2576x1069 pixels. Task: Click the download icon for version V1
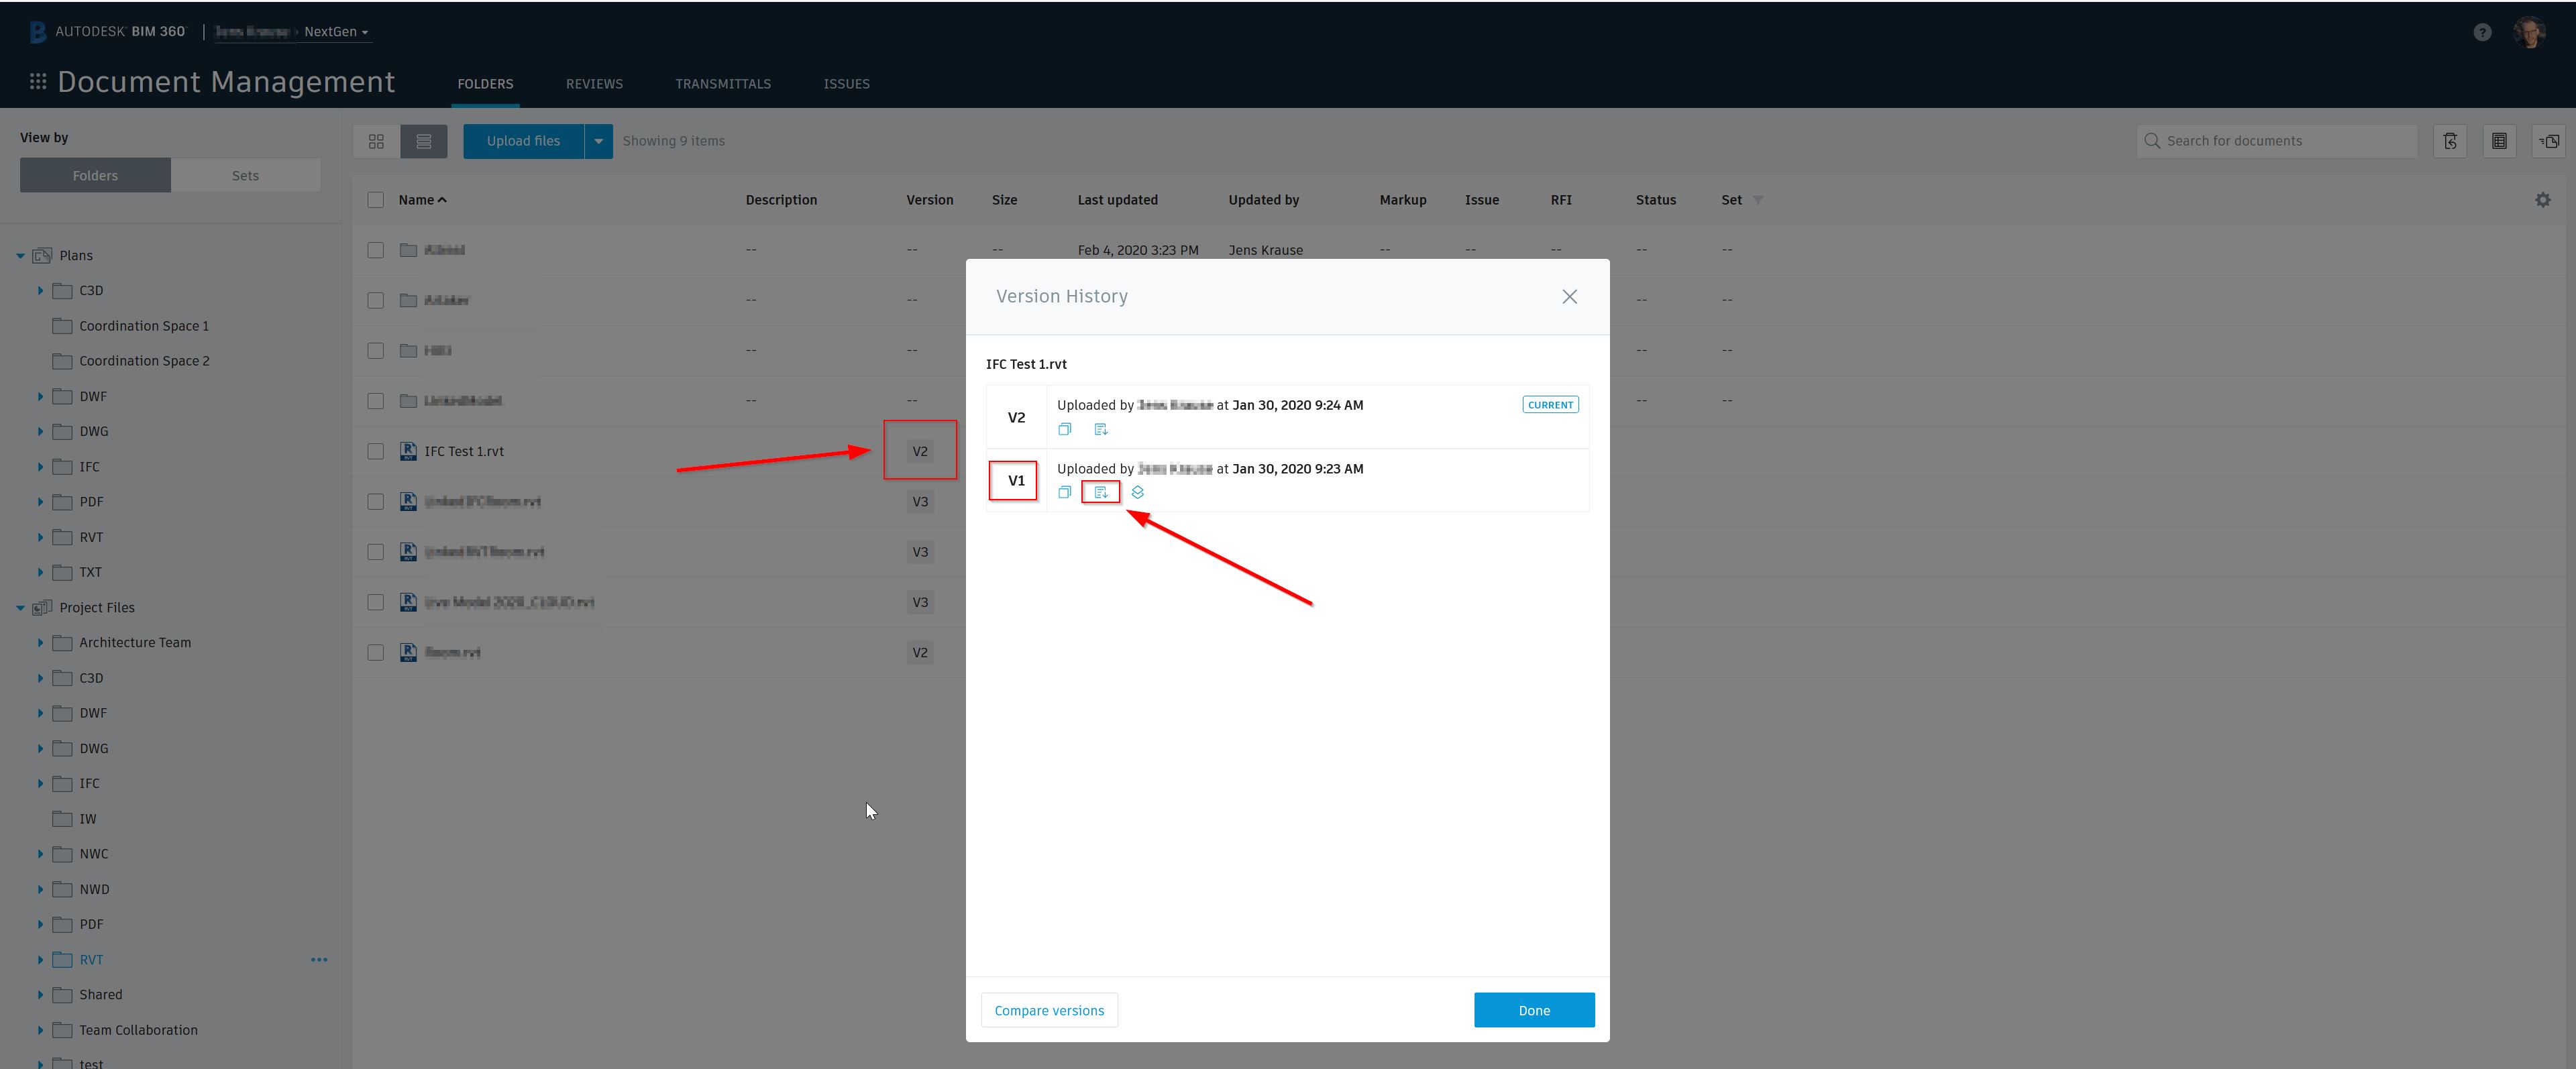coord(1100,492)
